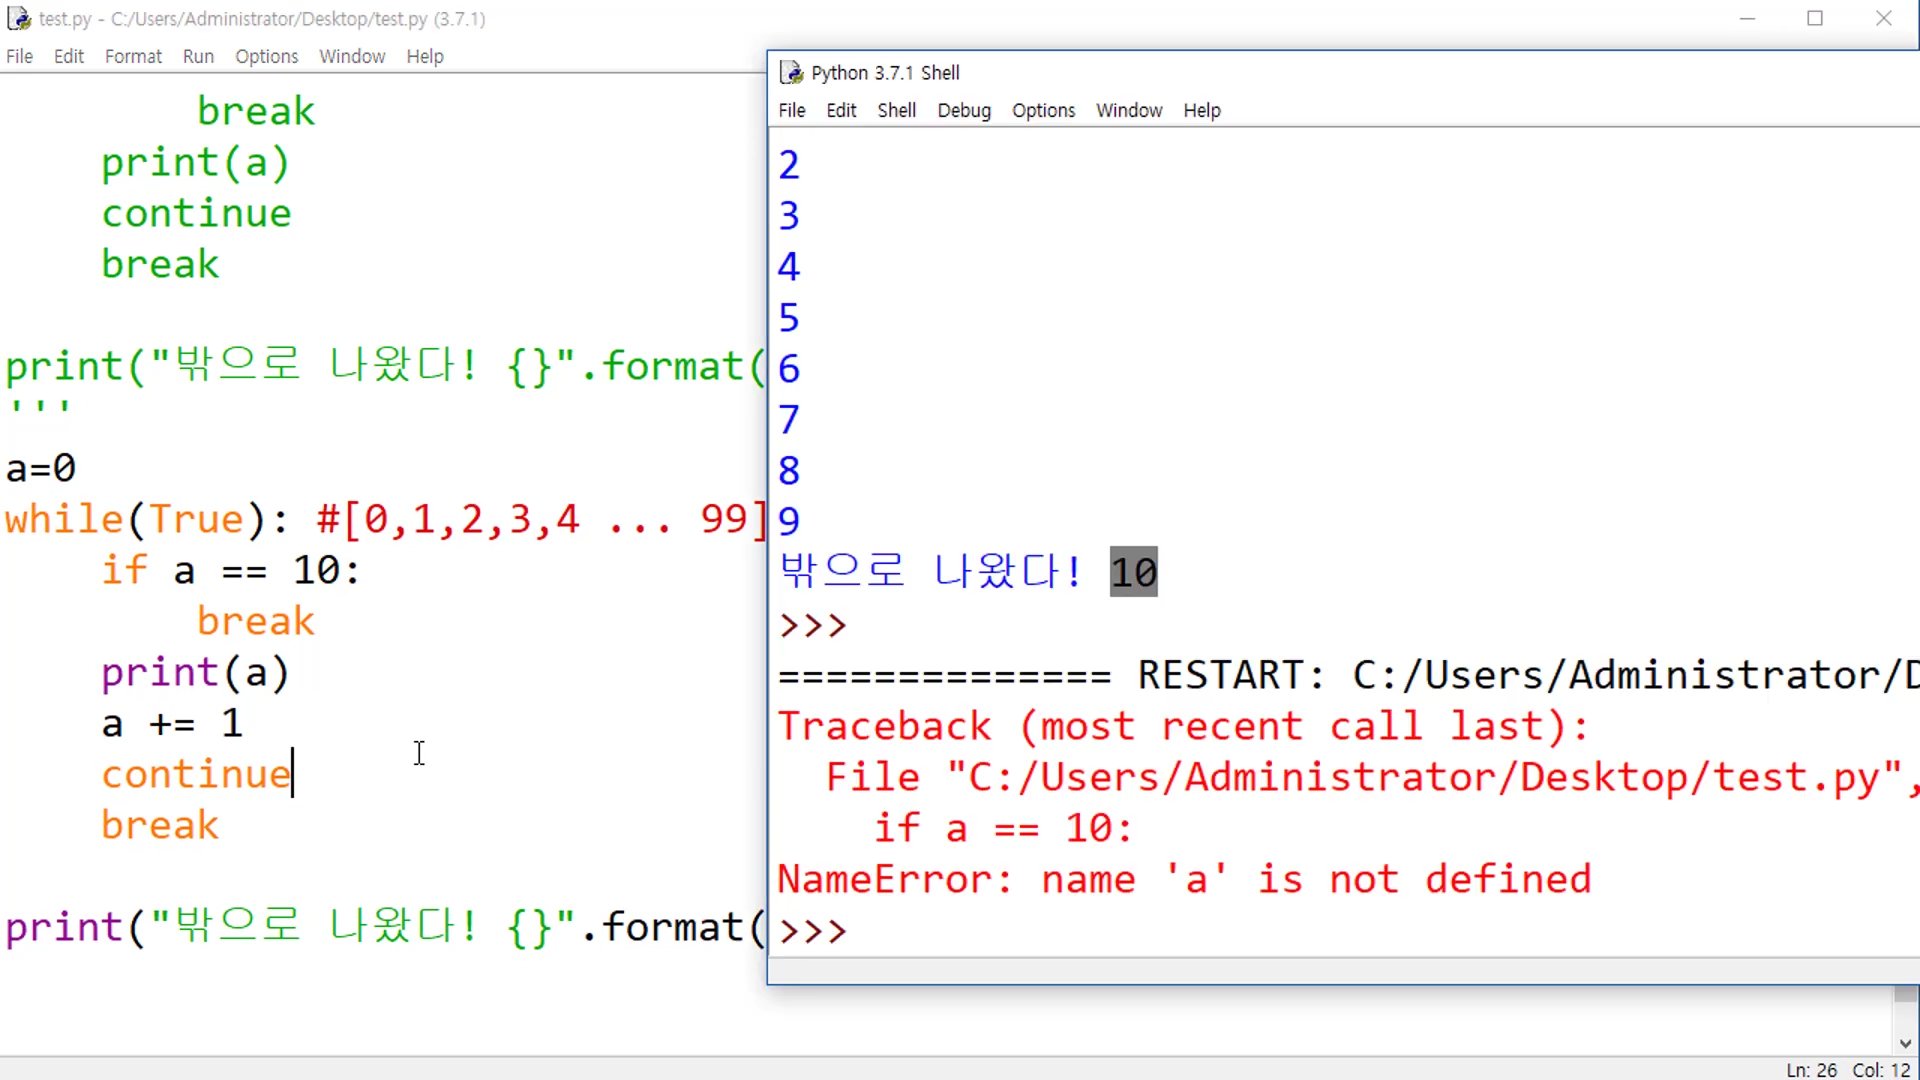This screenshot has width=1920, height=1080.
Task: Click the 'Col: 12' status bar indicator
Action: pyautogui.click(x=1881, y=1070)
